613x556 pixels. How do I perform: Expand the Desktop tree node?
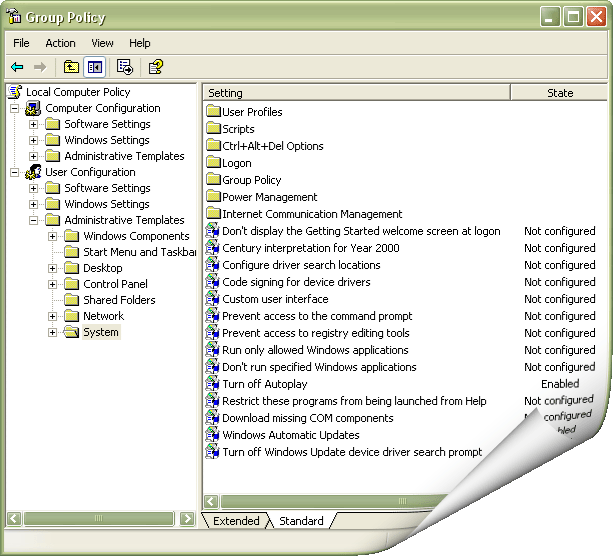tap(52, 269)
